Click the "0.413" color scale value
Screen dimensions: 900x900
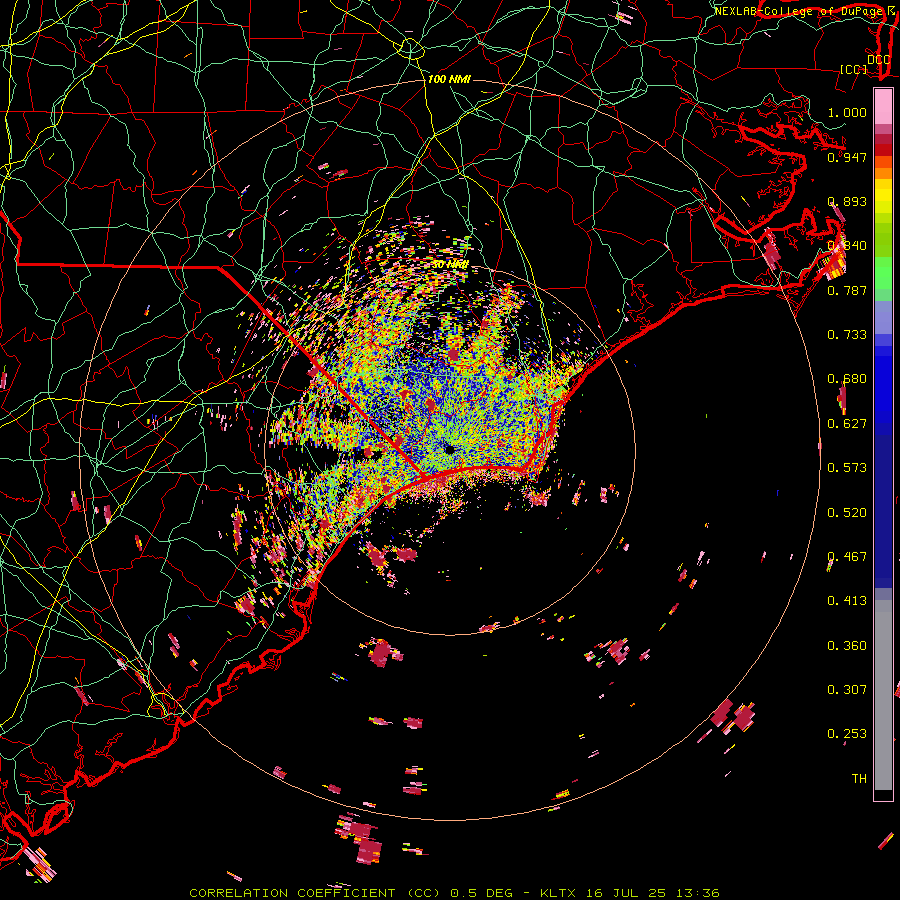point(847,601)
